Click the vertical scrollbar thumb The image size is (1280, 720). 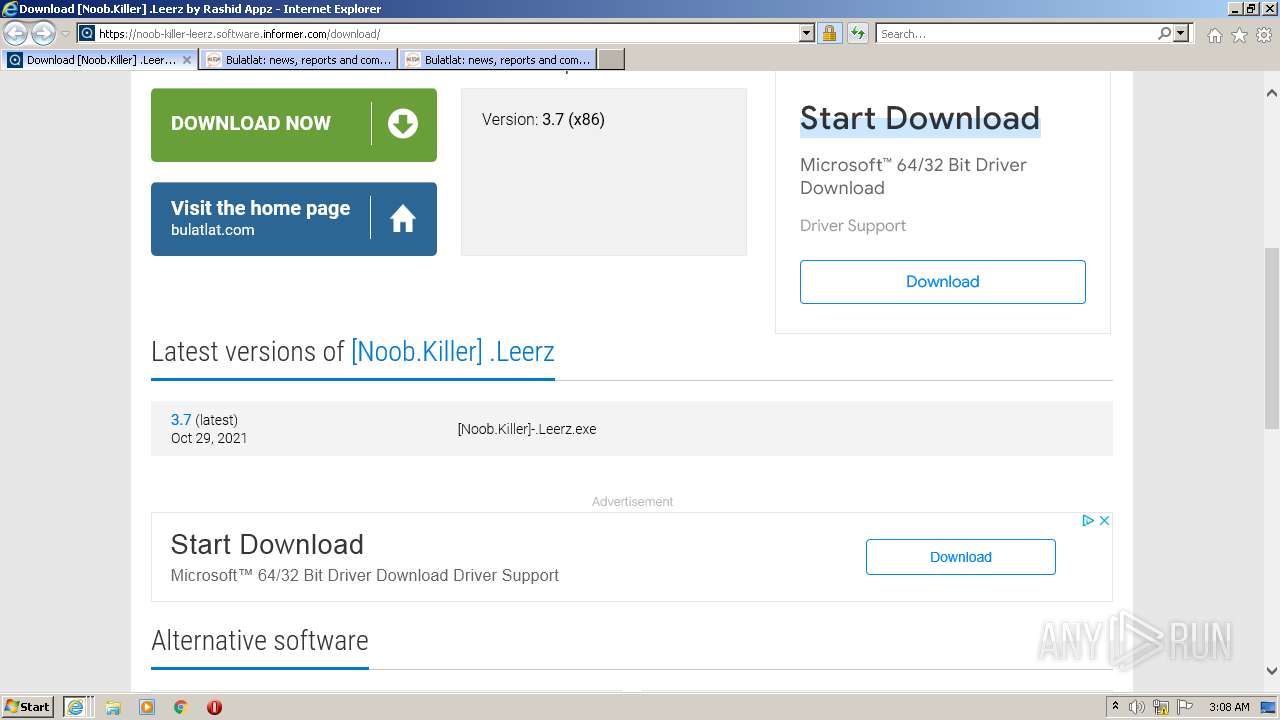[x=1272, y=338]
